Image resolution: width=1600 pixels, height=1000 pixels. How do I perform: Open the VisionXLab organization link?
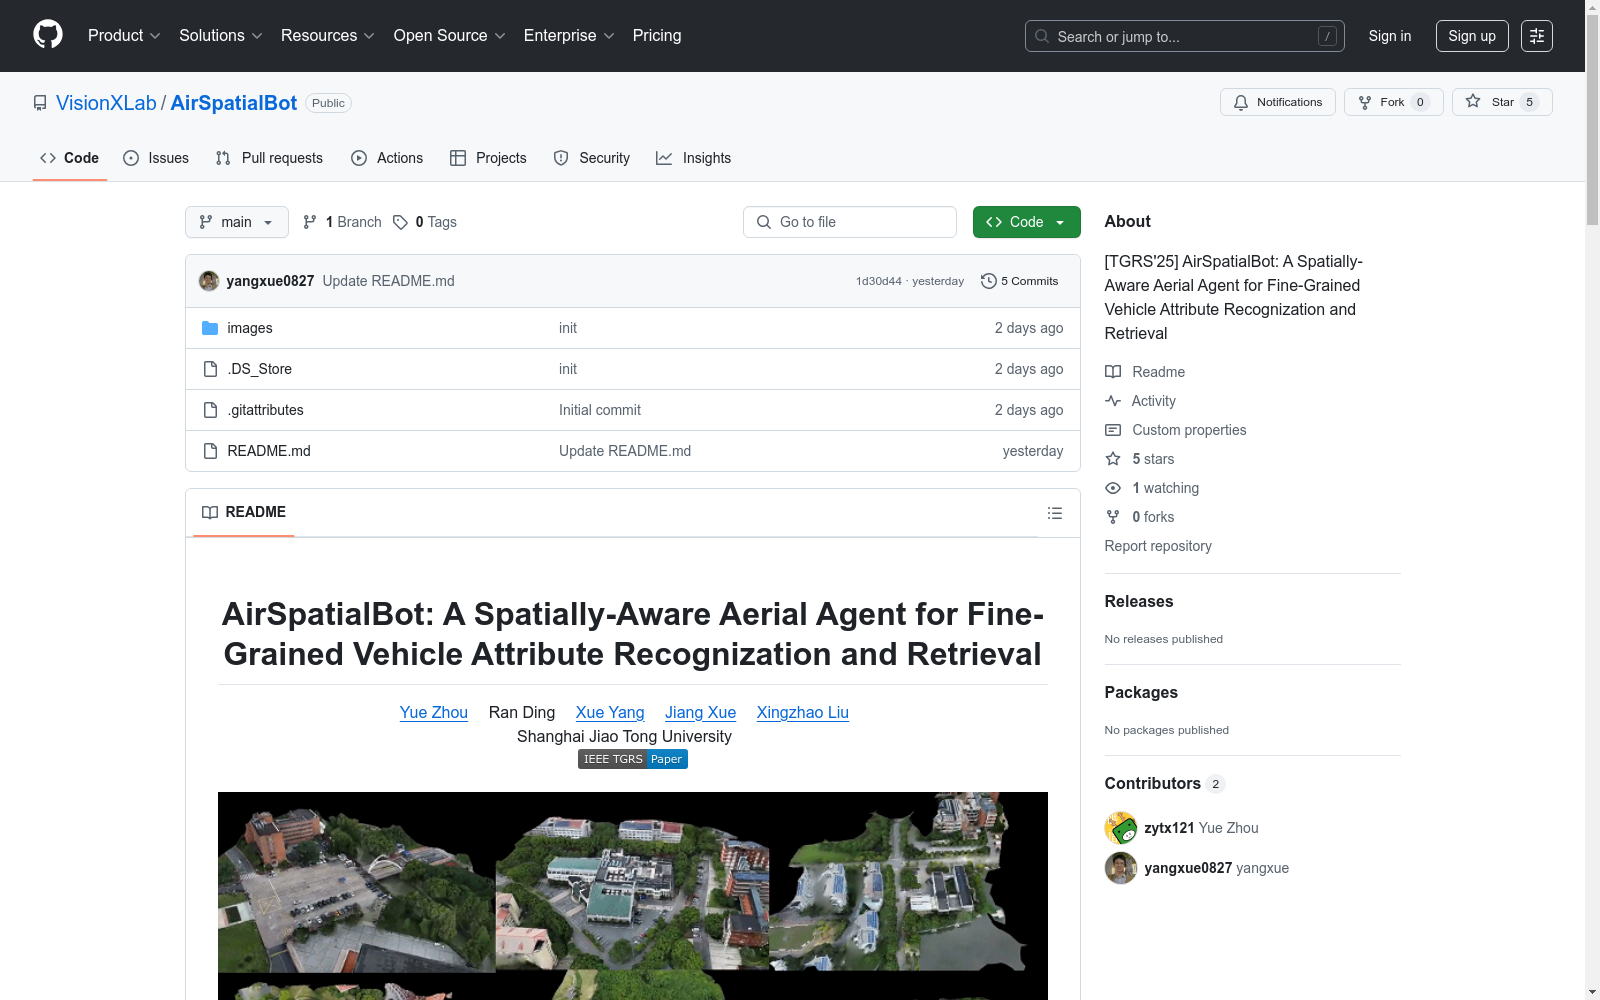pyautogui.click(x=106, y=103)
